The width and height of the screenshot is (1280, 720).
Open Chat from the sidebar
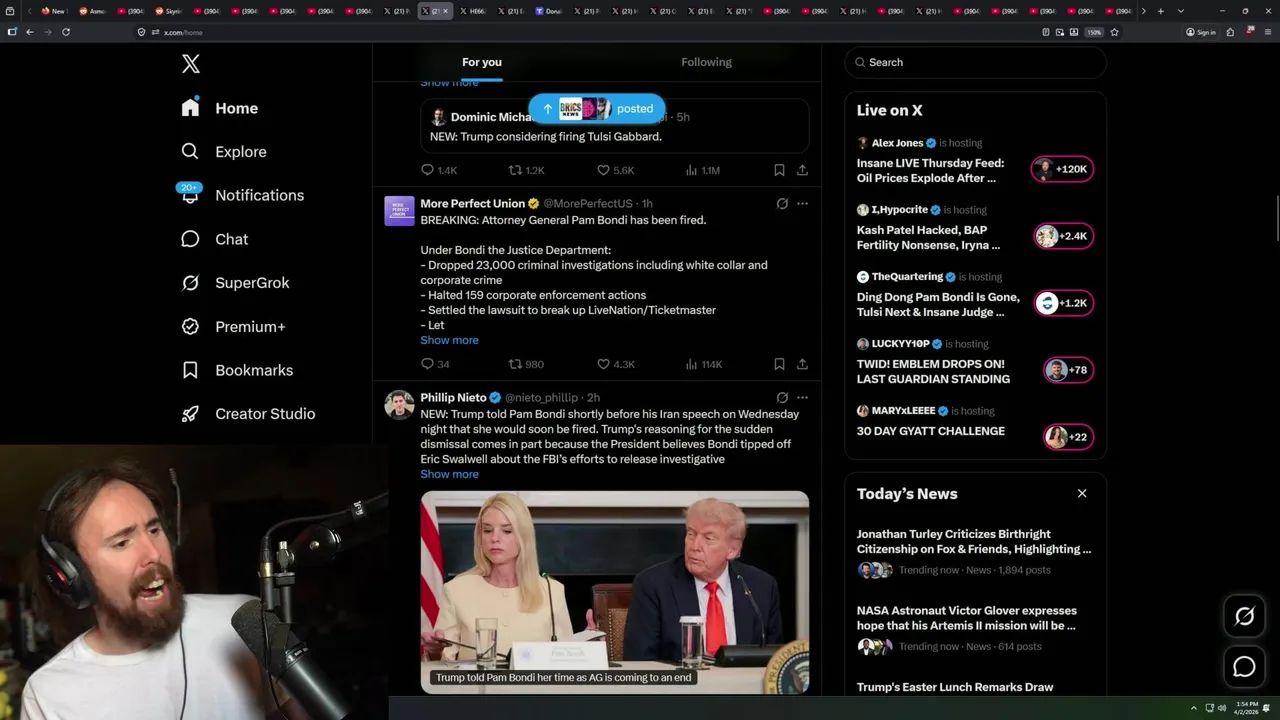[x=215, y=239]
